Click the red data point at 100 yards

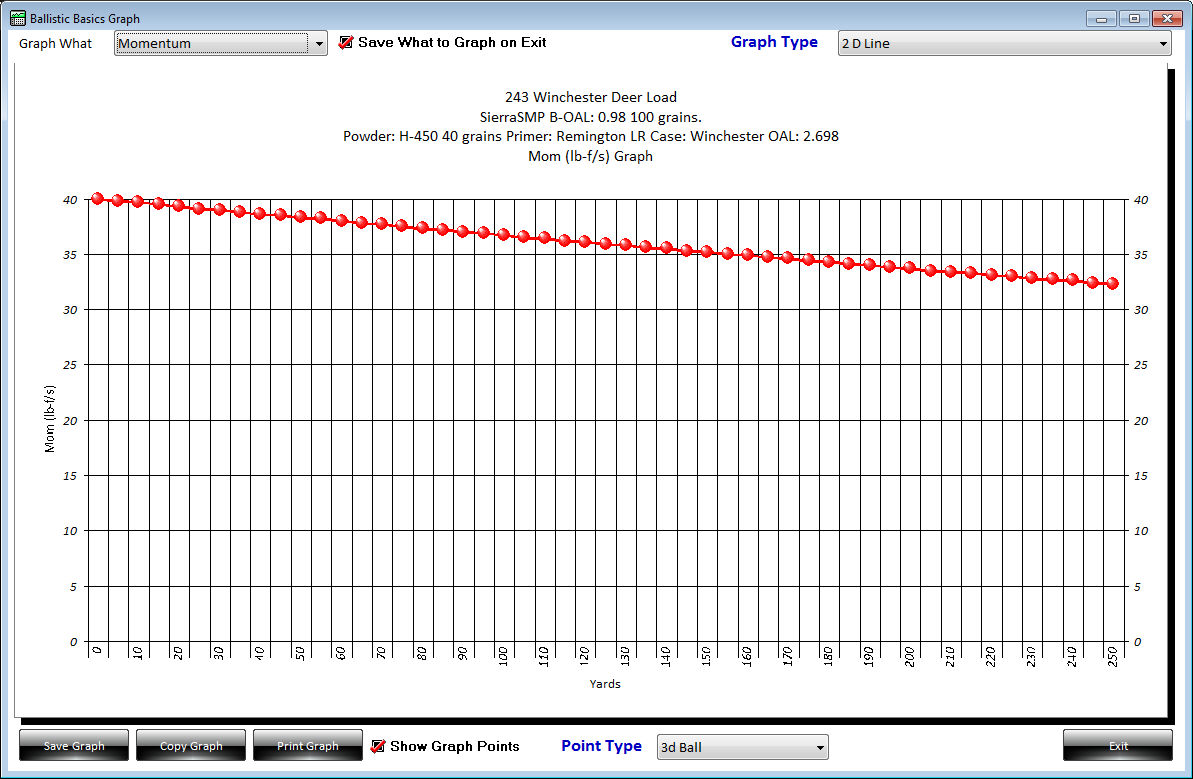[x=503, y=234]
